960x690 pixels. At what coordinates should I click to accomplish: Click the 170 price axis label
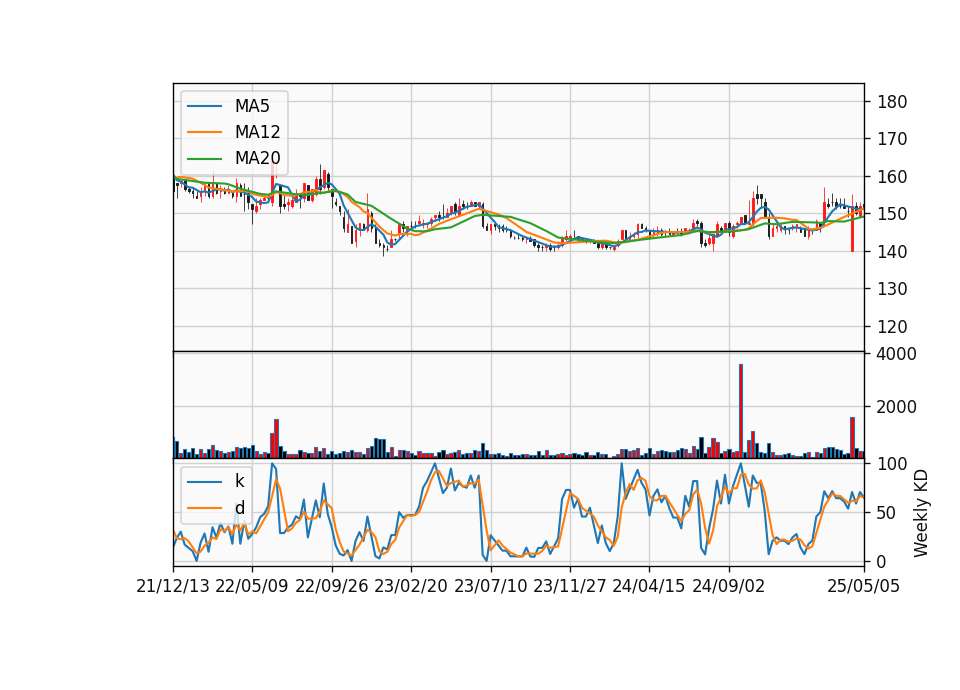tap(892, 139)
